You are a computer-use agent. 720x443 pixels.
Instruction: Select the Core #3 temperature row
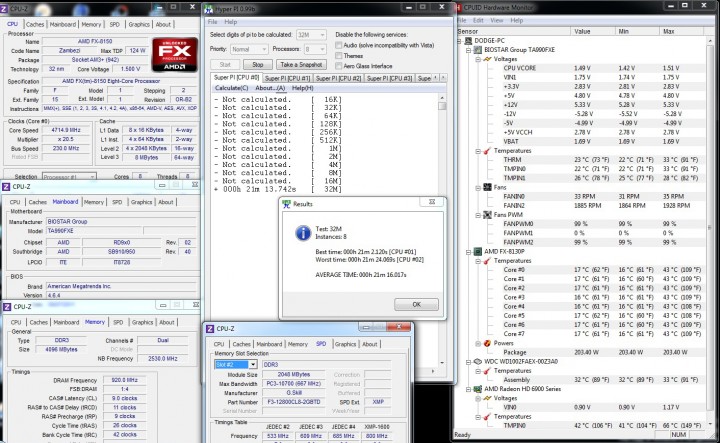coord(603,297)
